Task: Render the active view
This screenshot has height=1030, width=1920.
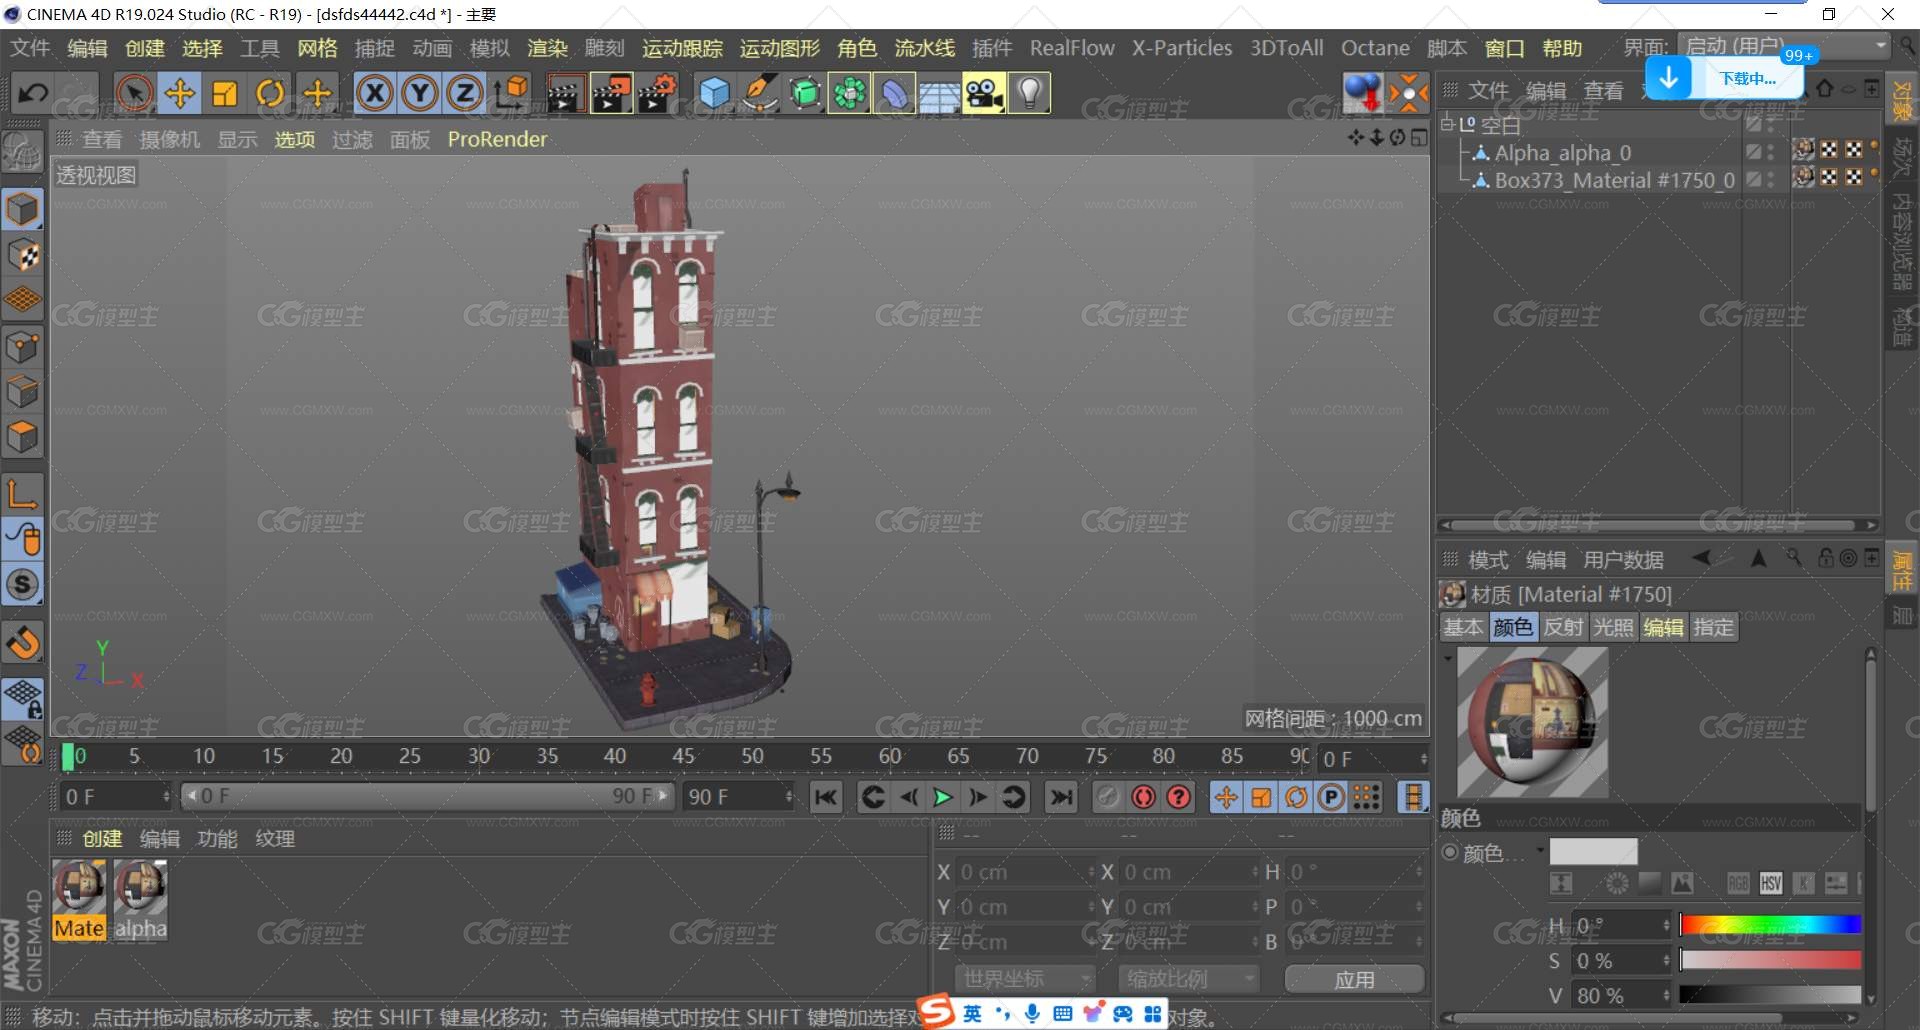Action: pyautogui.click(x=564, y=93)
